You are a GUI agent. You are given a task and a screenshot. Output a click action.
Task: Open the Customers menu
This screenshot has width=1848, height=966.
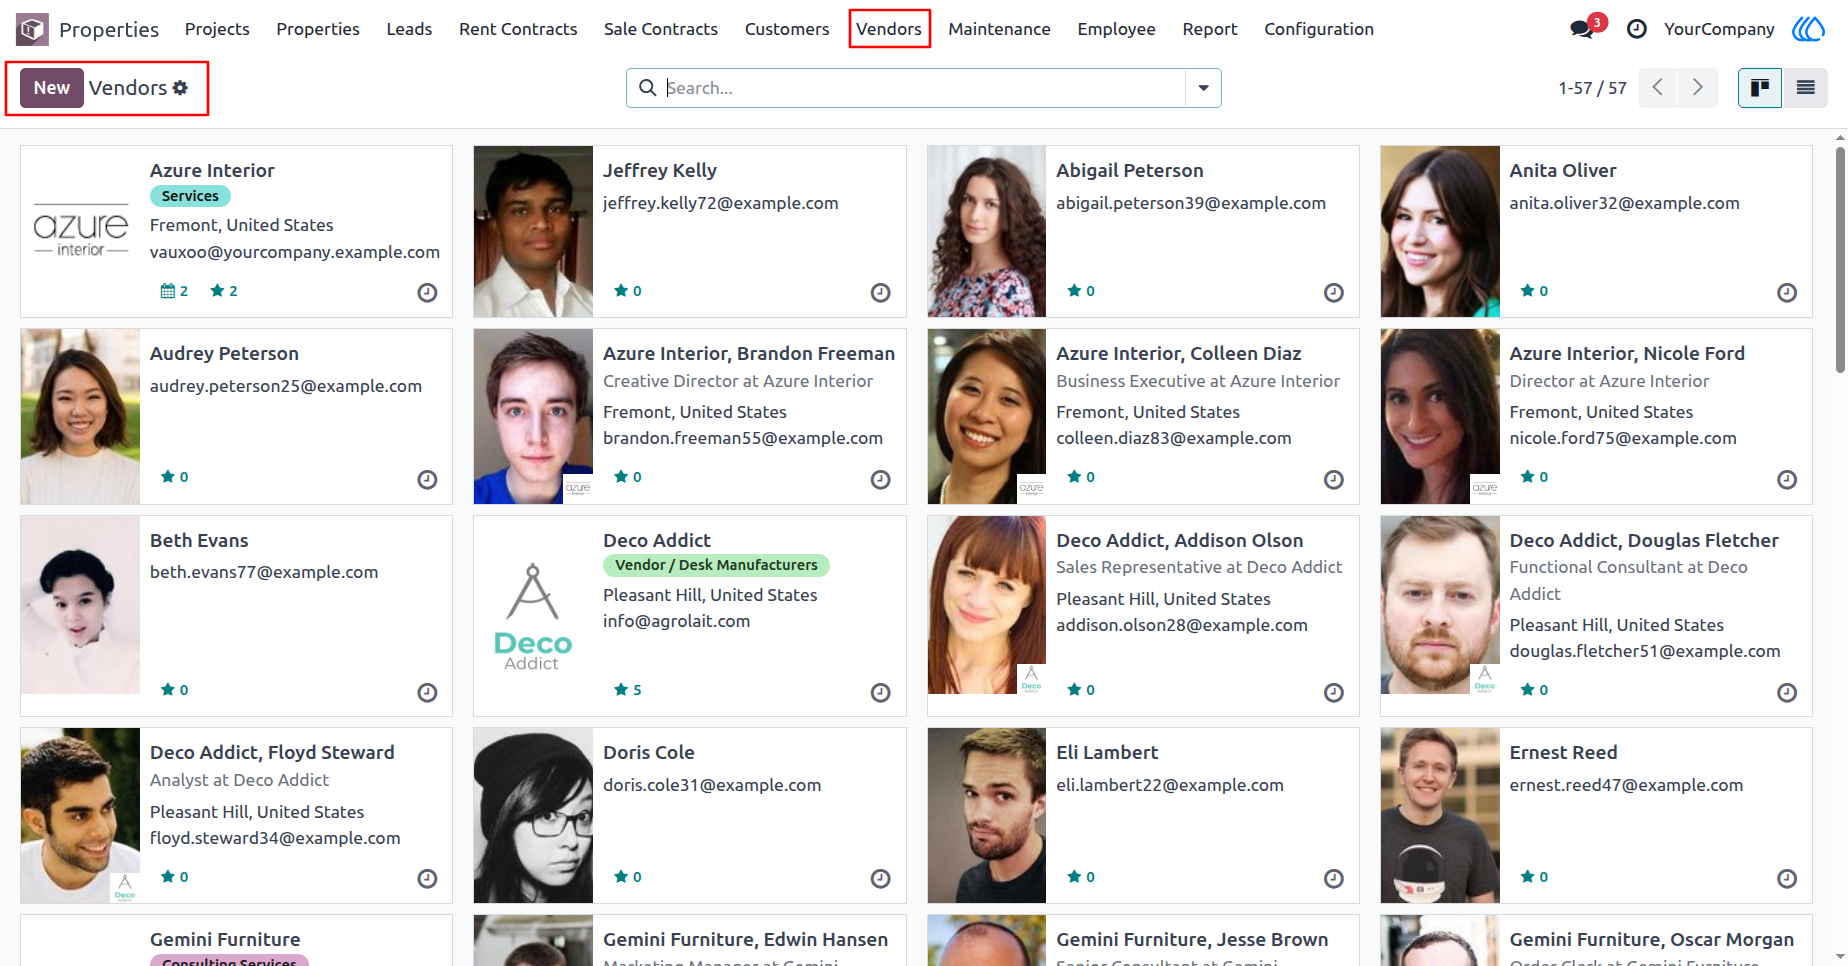click(787, 29)
